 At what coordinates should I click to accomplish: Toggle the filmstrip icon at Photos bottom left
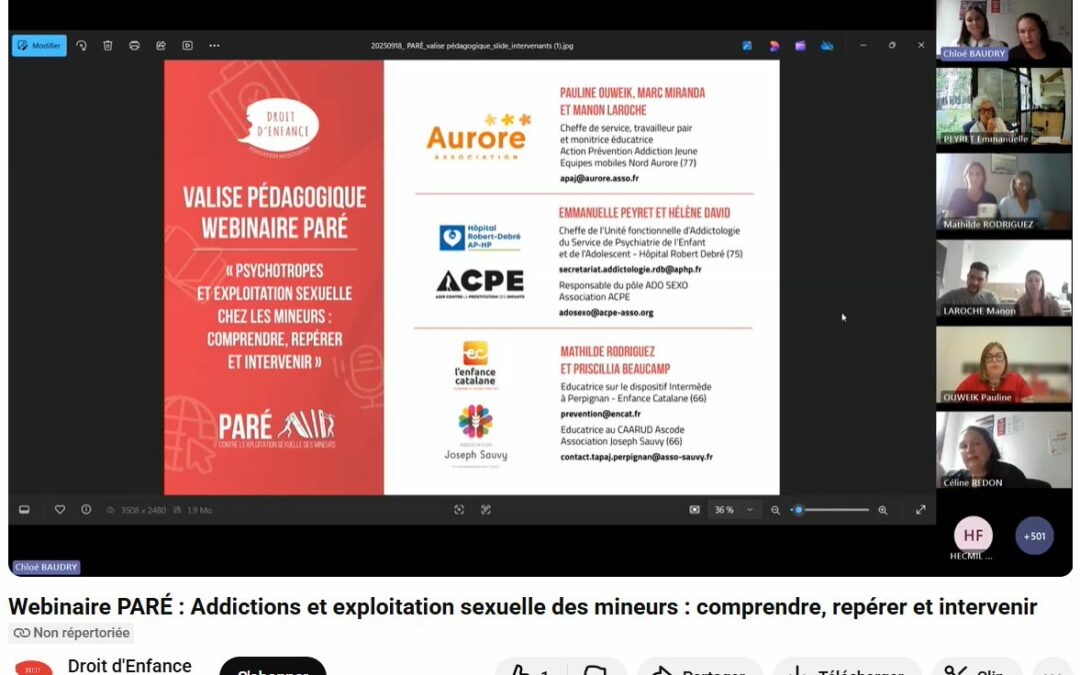(x=24, y=510)
